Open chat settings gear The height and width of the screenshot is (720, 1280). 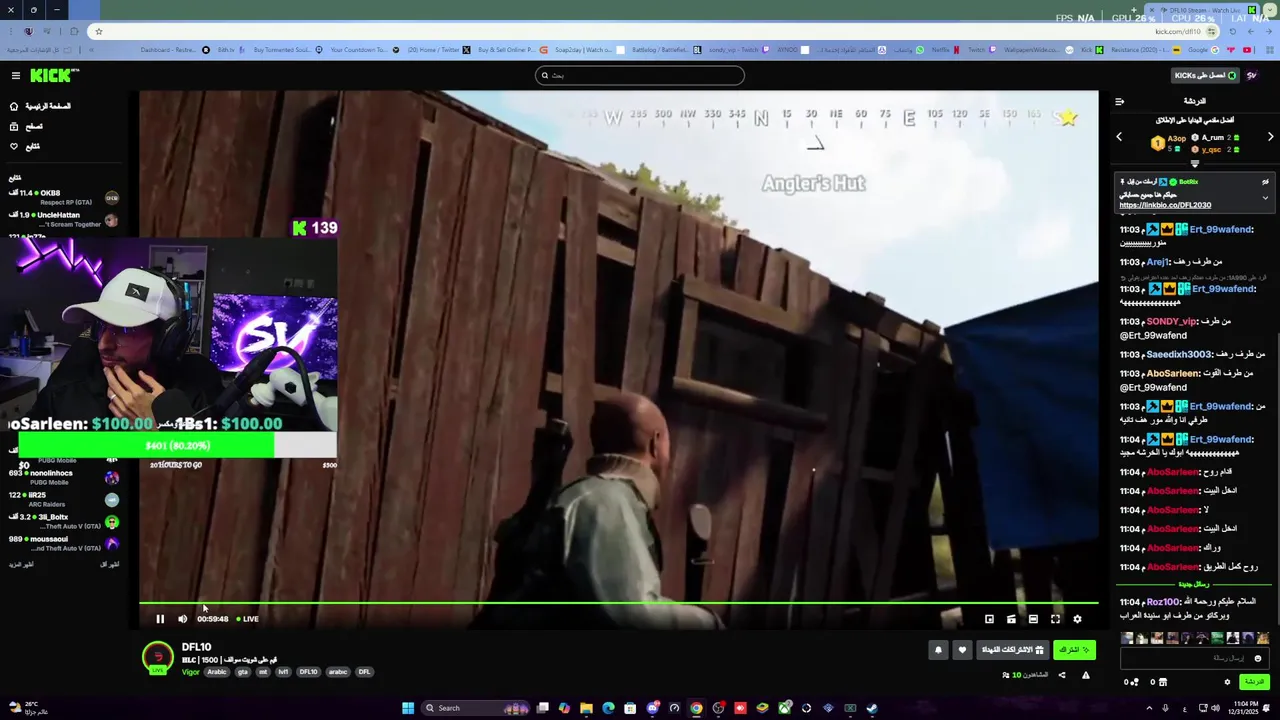click(1227, 682)
